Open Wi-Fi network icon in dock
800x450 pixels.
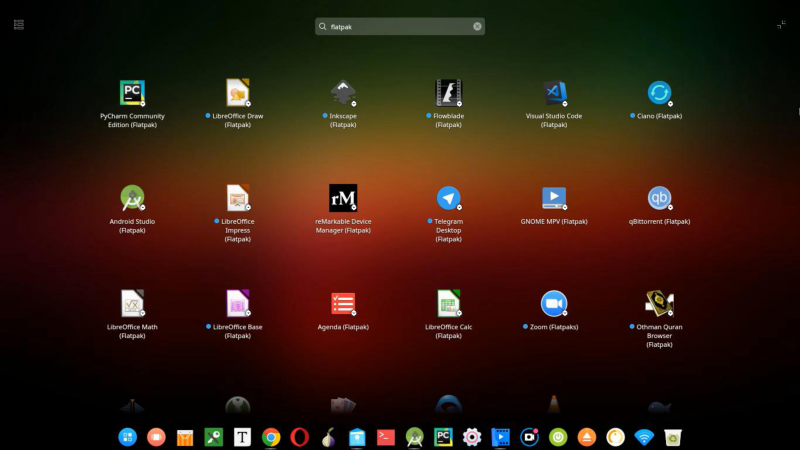[x=644, y=437]
